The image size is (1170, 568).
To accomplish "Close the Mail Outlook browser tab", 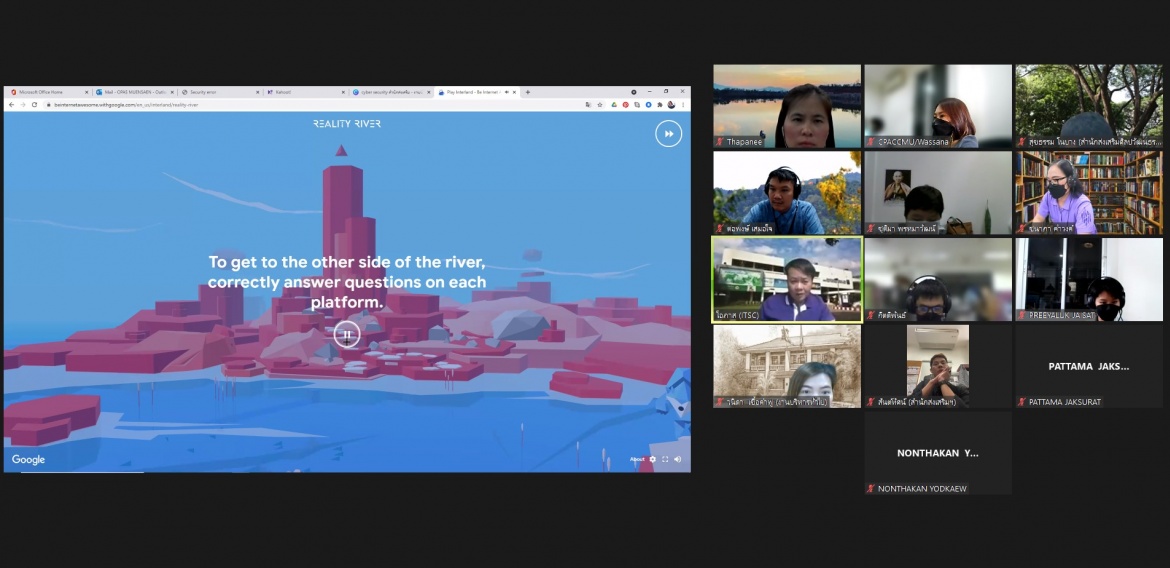I will point(172,92).
